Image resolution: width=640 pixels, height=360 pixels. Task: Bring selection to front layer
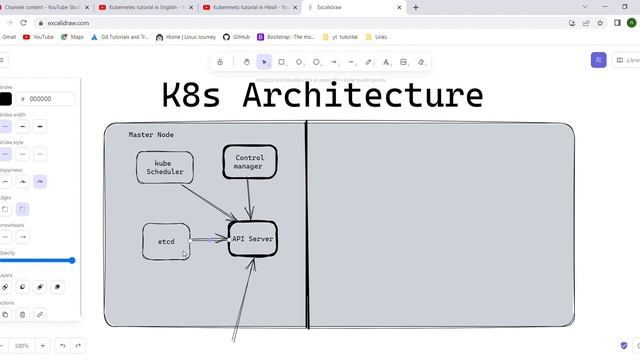(x=58, y=287)
